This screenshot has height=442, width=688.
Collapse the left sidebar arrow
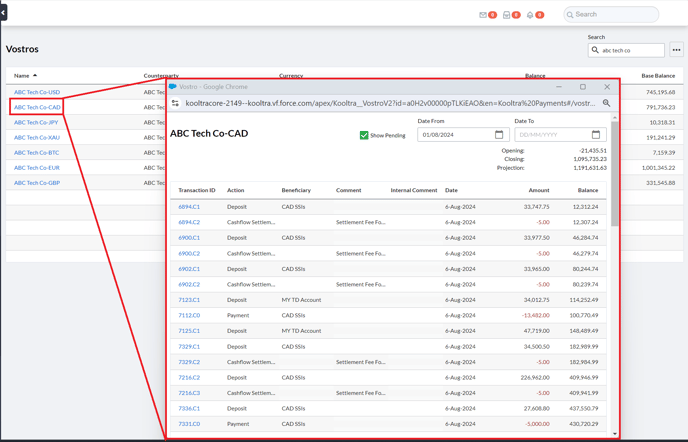[3, 13]
